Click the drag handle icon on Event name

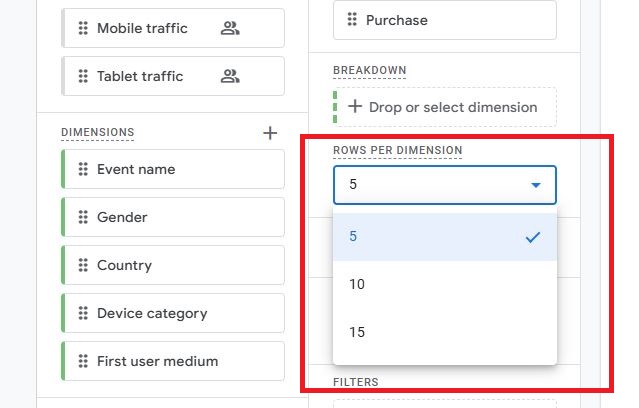click(x=83, y=169)
